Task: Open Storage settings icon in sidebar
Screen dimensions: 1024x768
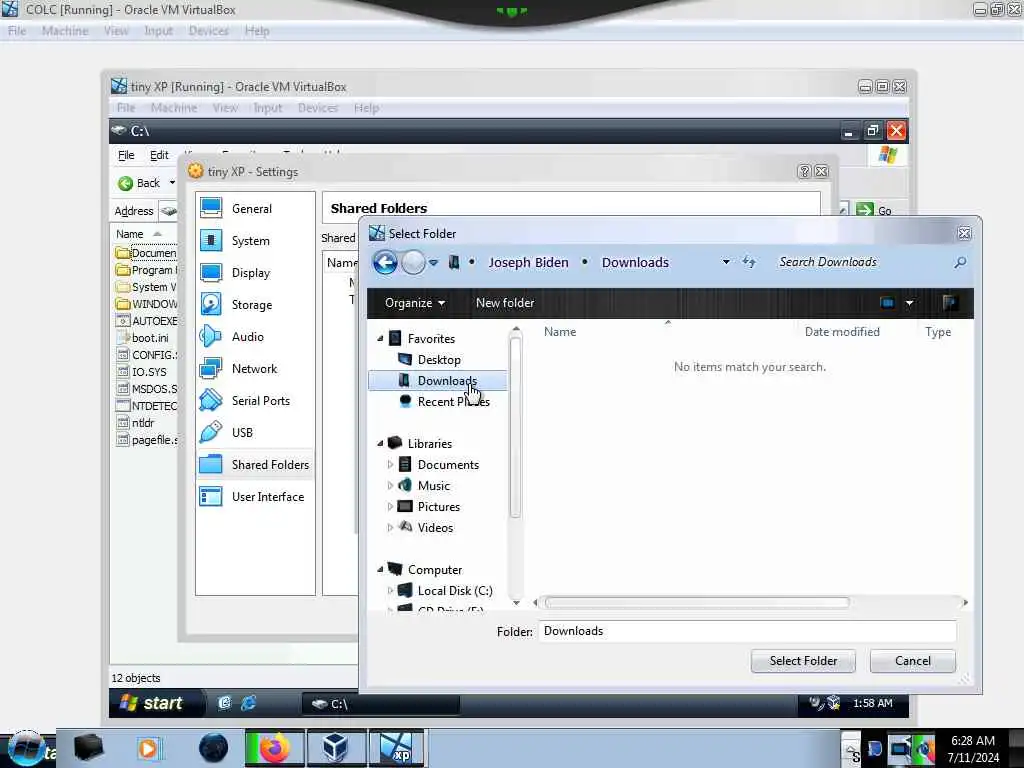Action: 211,304
